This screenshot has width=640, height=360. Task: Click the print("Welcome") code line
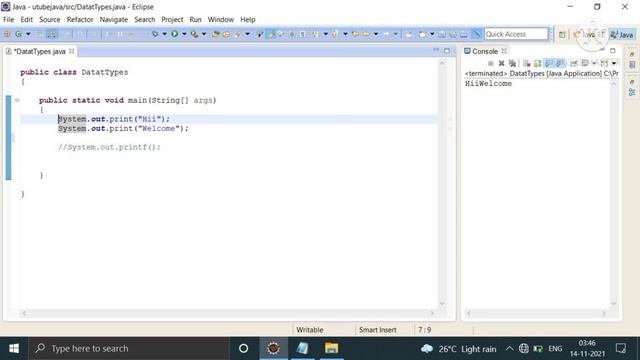(123, 129)
